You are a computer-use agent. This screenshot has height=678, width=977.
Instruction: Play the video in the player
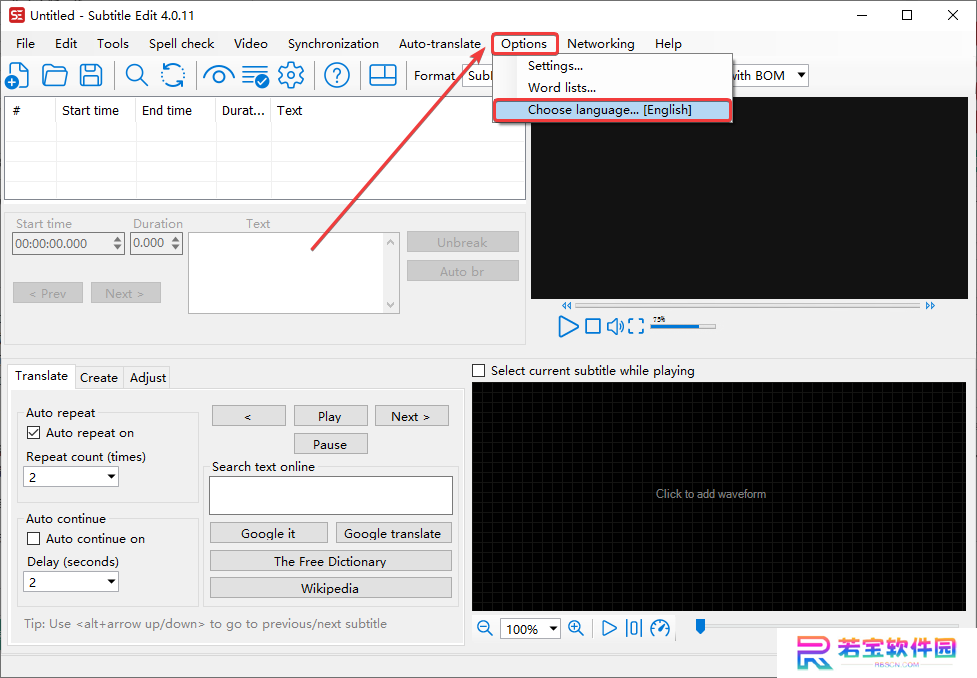pos(568,326)
